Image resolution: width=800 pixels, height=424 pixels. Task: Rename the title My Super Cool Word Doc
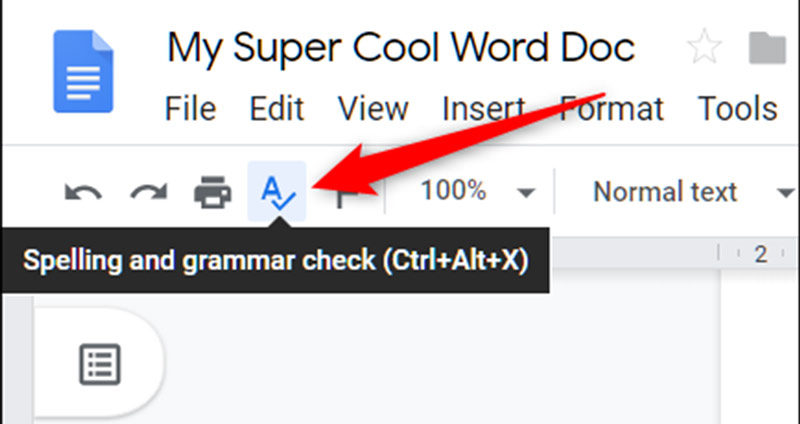400,47
